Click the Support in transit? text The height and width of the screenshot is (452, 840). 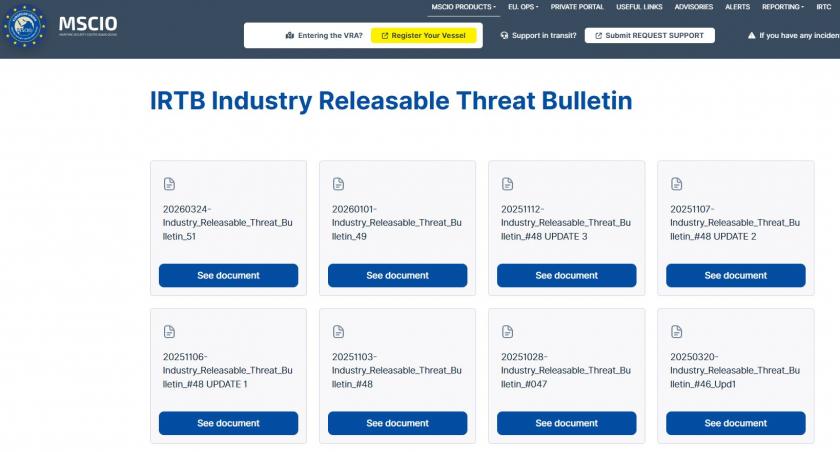coord(544,35)
